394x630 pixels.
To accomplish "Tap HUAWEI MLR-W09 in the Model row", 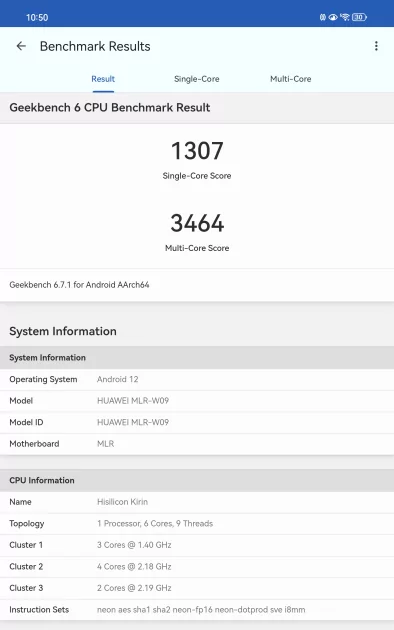I will pos(133,401).
